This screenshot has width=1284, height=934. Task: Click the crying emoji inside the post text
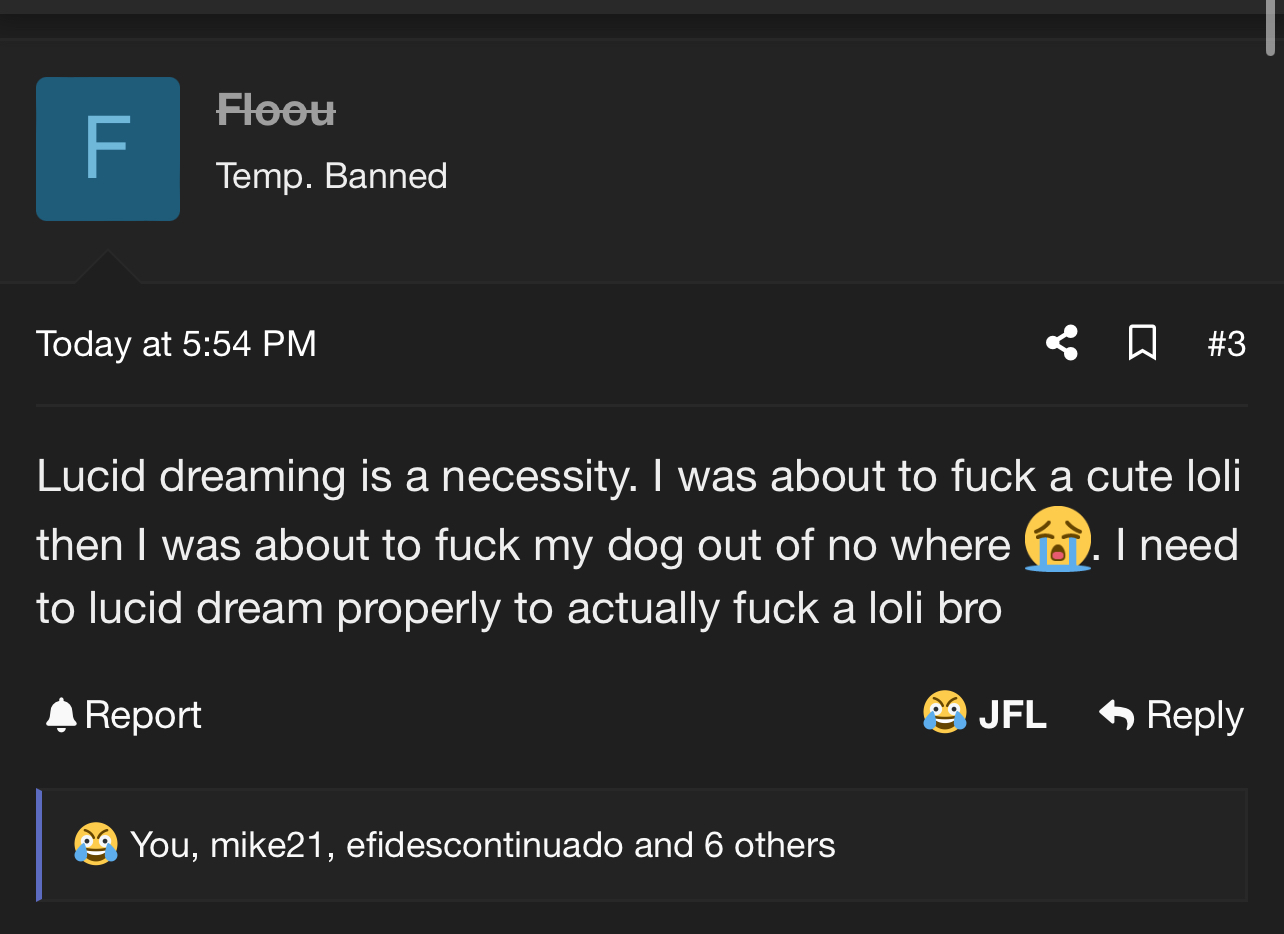coord(1057,540)
